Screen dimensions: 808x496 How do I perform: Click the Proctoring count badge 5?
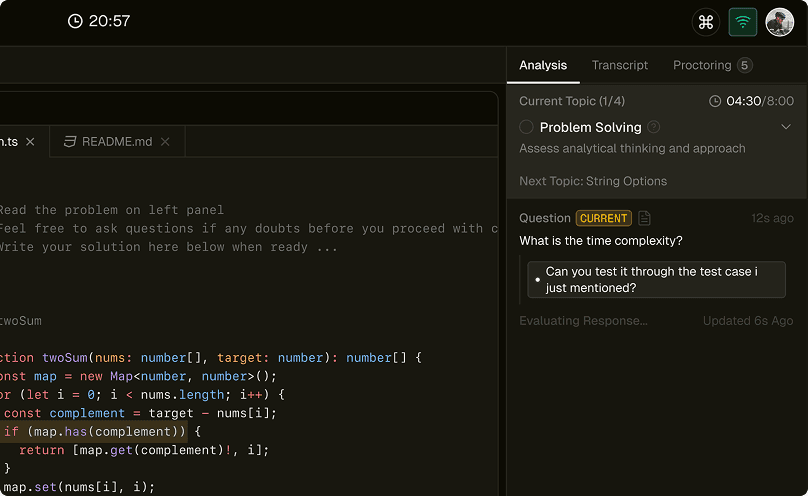pos(744,65)
